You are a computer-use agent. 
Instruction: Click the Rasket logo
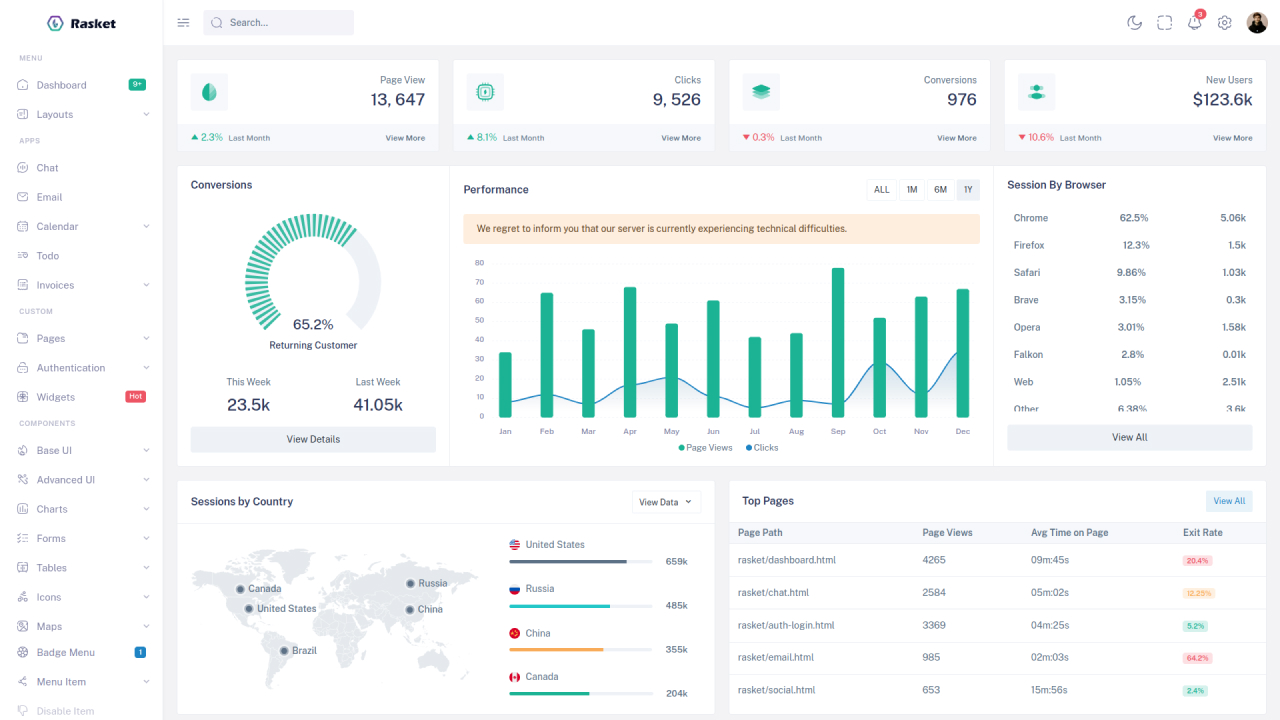pyautogui.click(x=82, y=23)
